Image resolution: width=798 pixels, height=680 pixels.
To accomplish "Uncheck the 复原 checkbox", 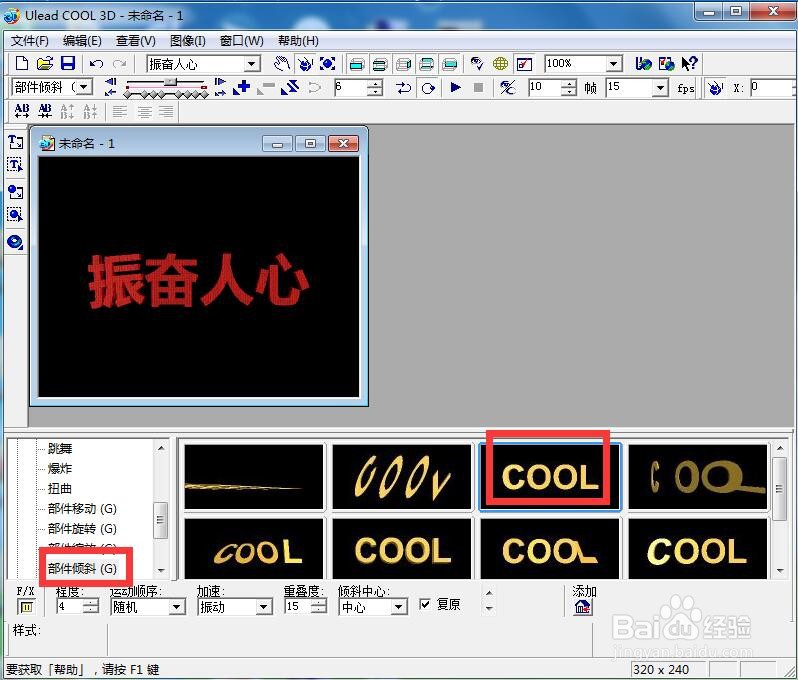I will coord(424,604).
